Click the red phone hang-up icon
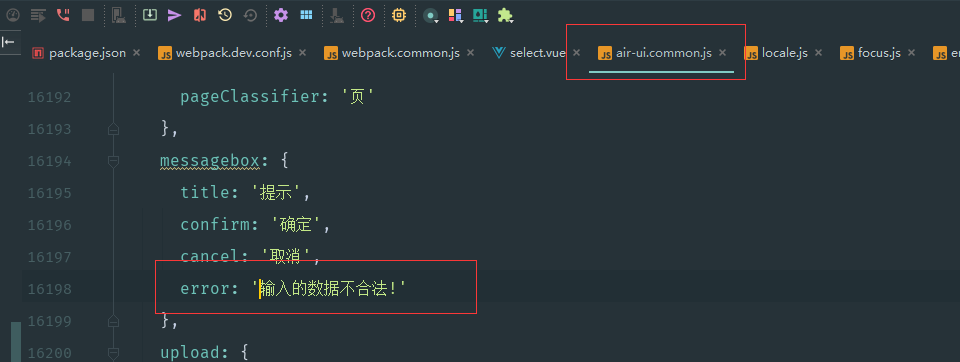960x362 pixels. pyautogui.click(x=62, y=15)
